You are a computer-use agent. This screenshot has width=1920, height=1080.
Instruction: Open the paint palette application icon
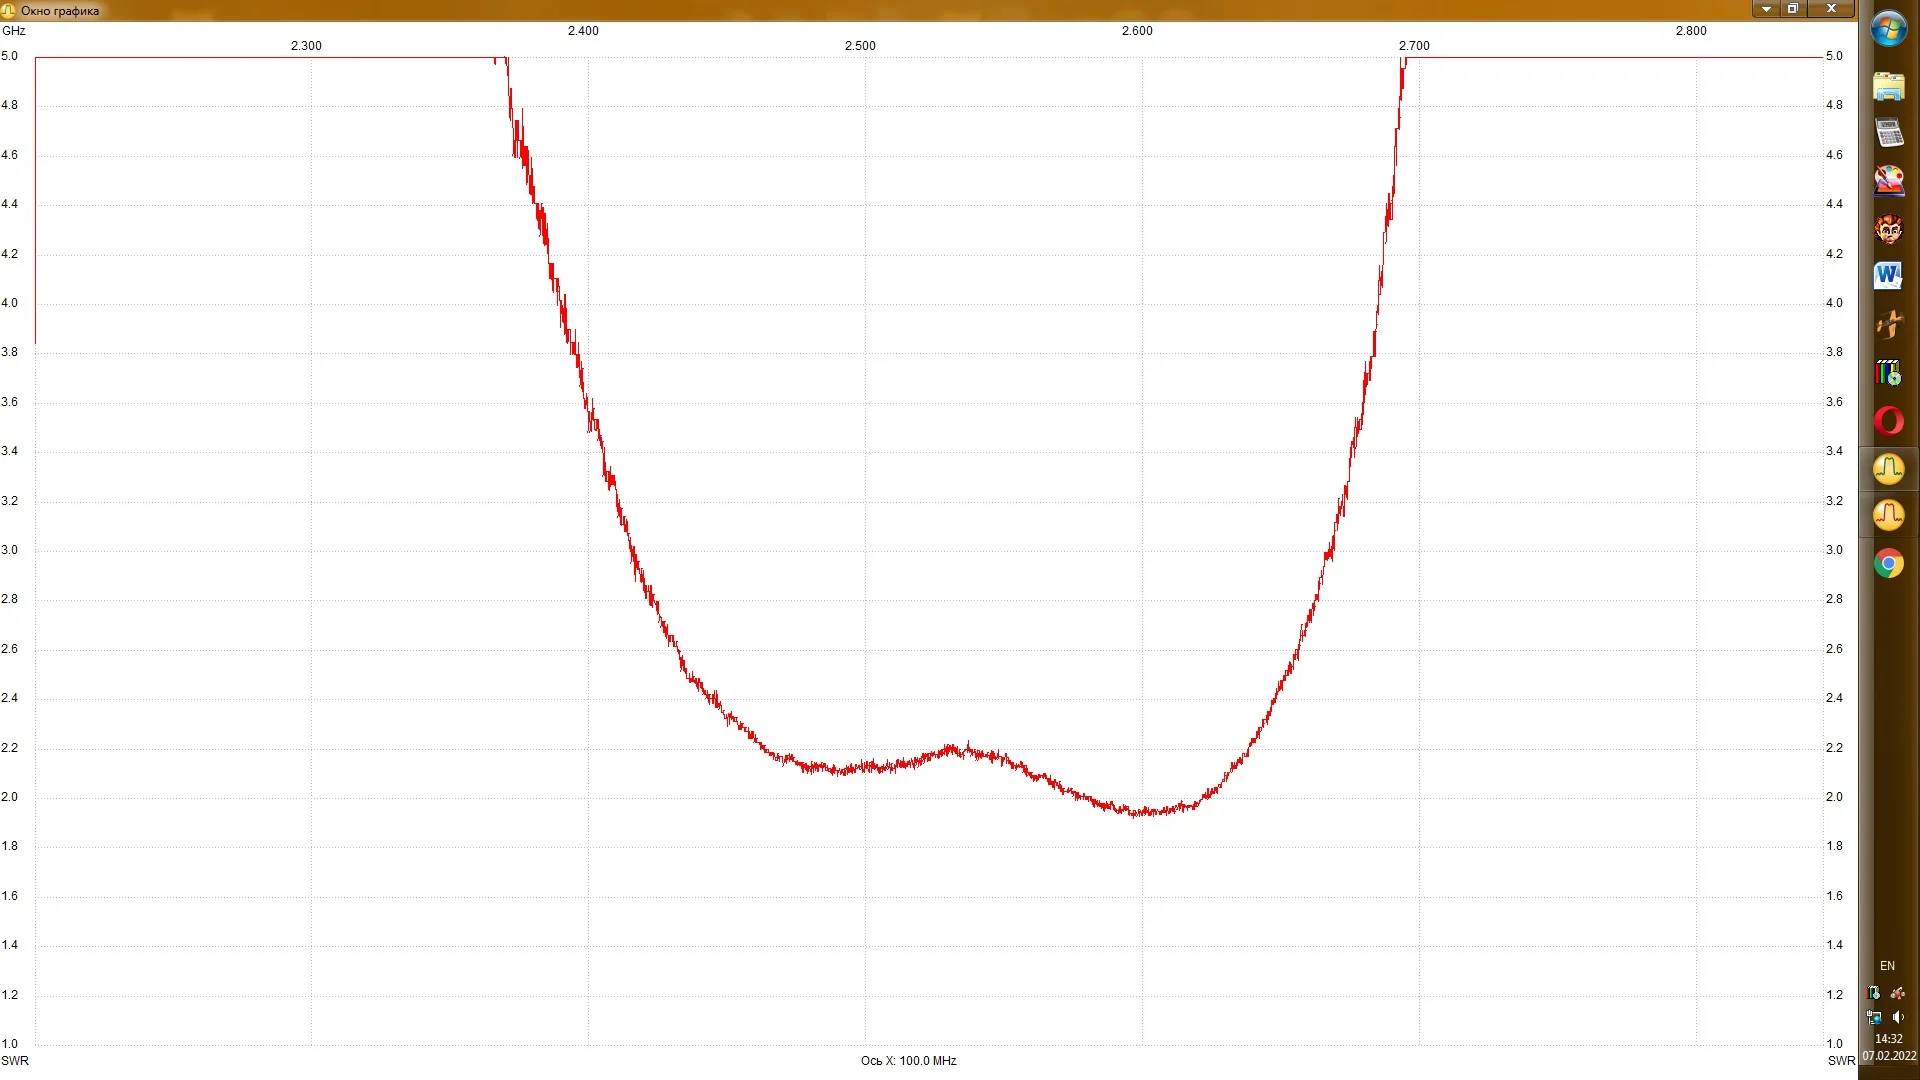pos(1889,181)
